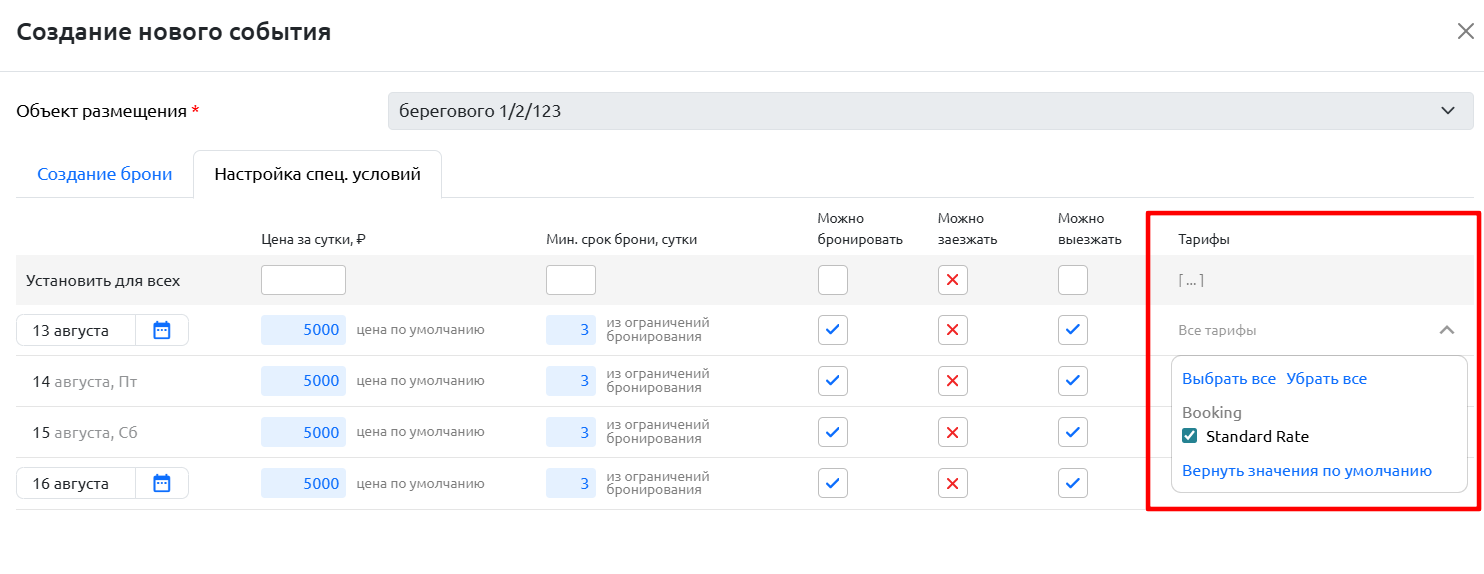Viewport: 1484px width, 574px height.
Task: Focus price field in Установить для всех row
Action: (x=303, y=280)
